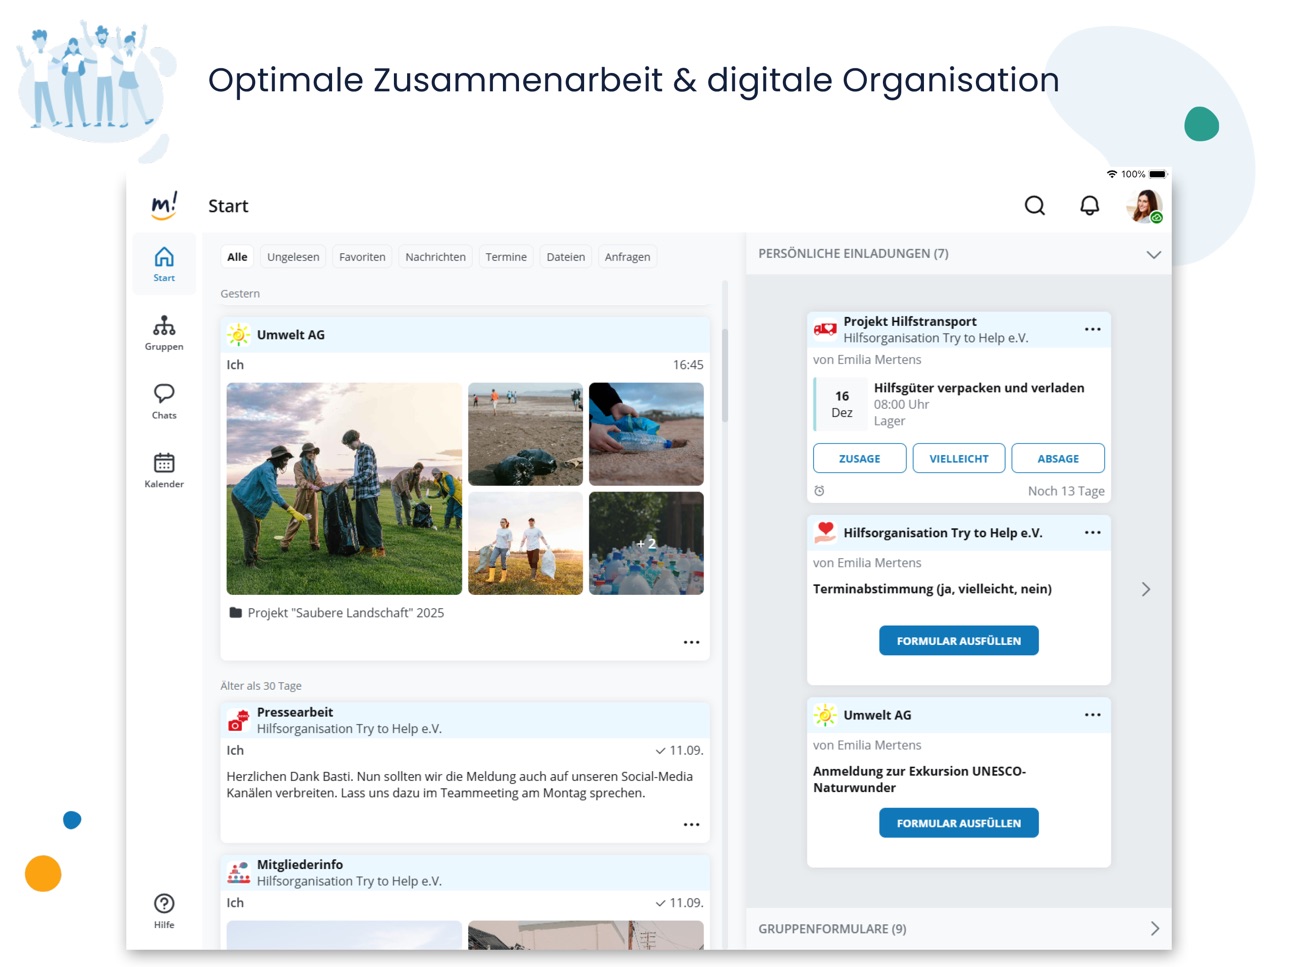Fill out Exkursion UNESCO-Naturwunder form
Screen dimensions: 1290x967
pos(959,823)
